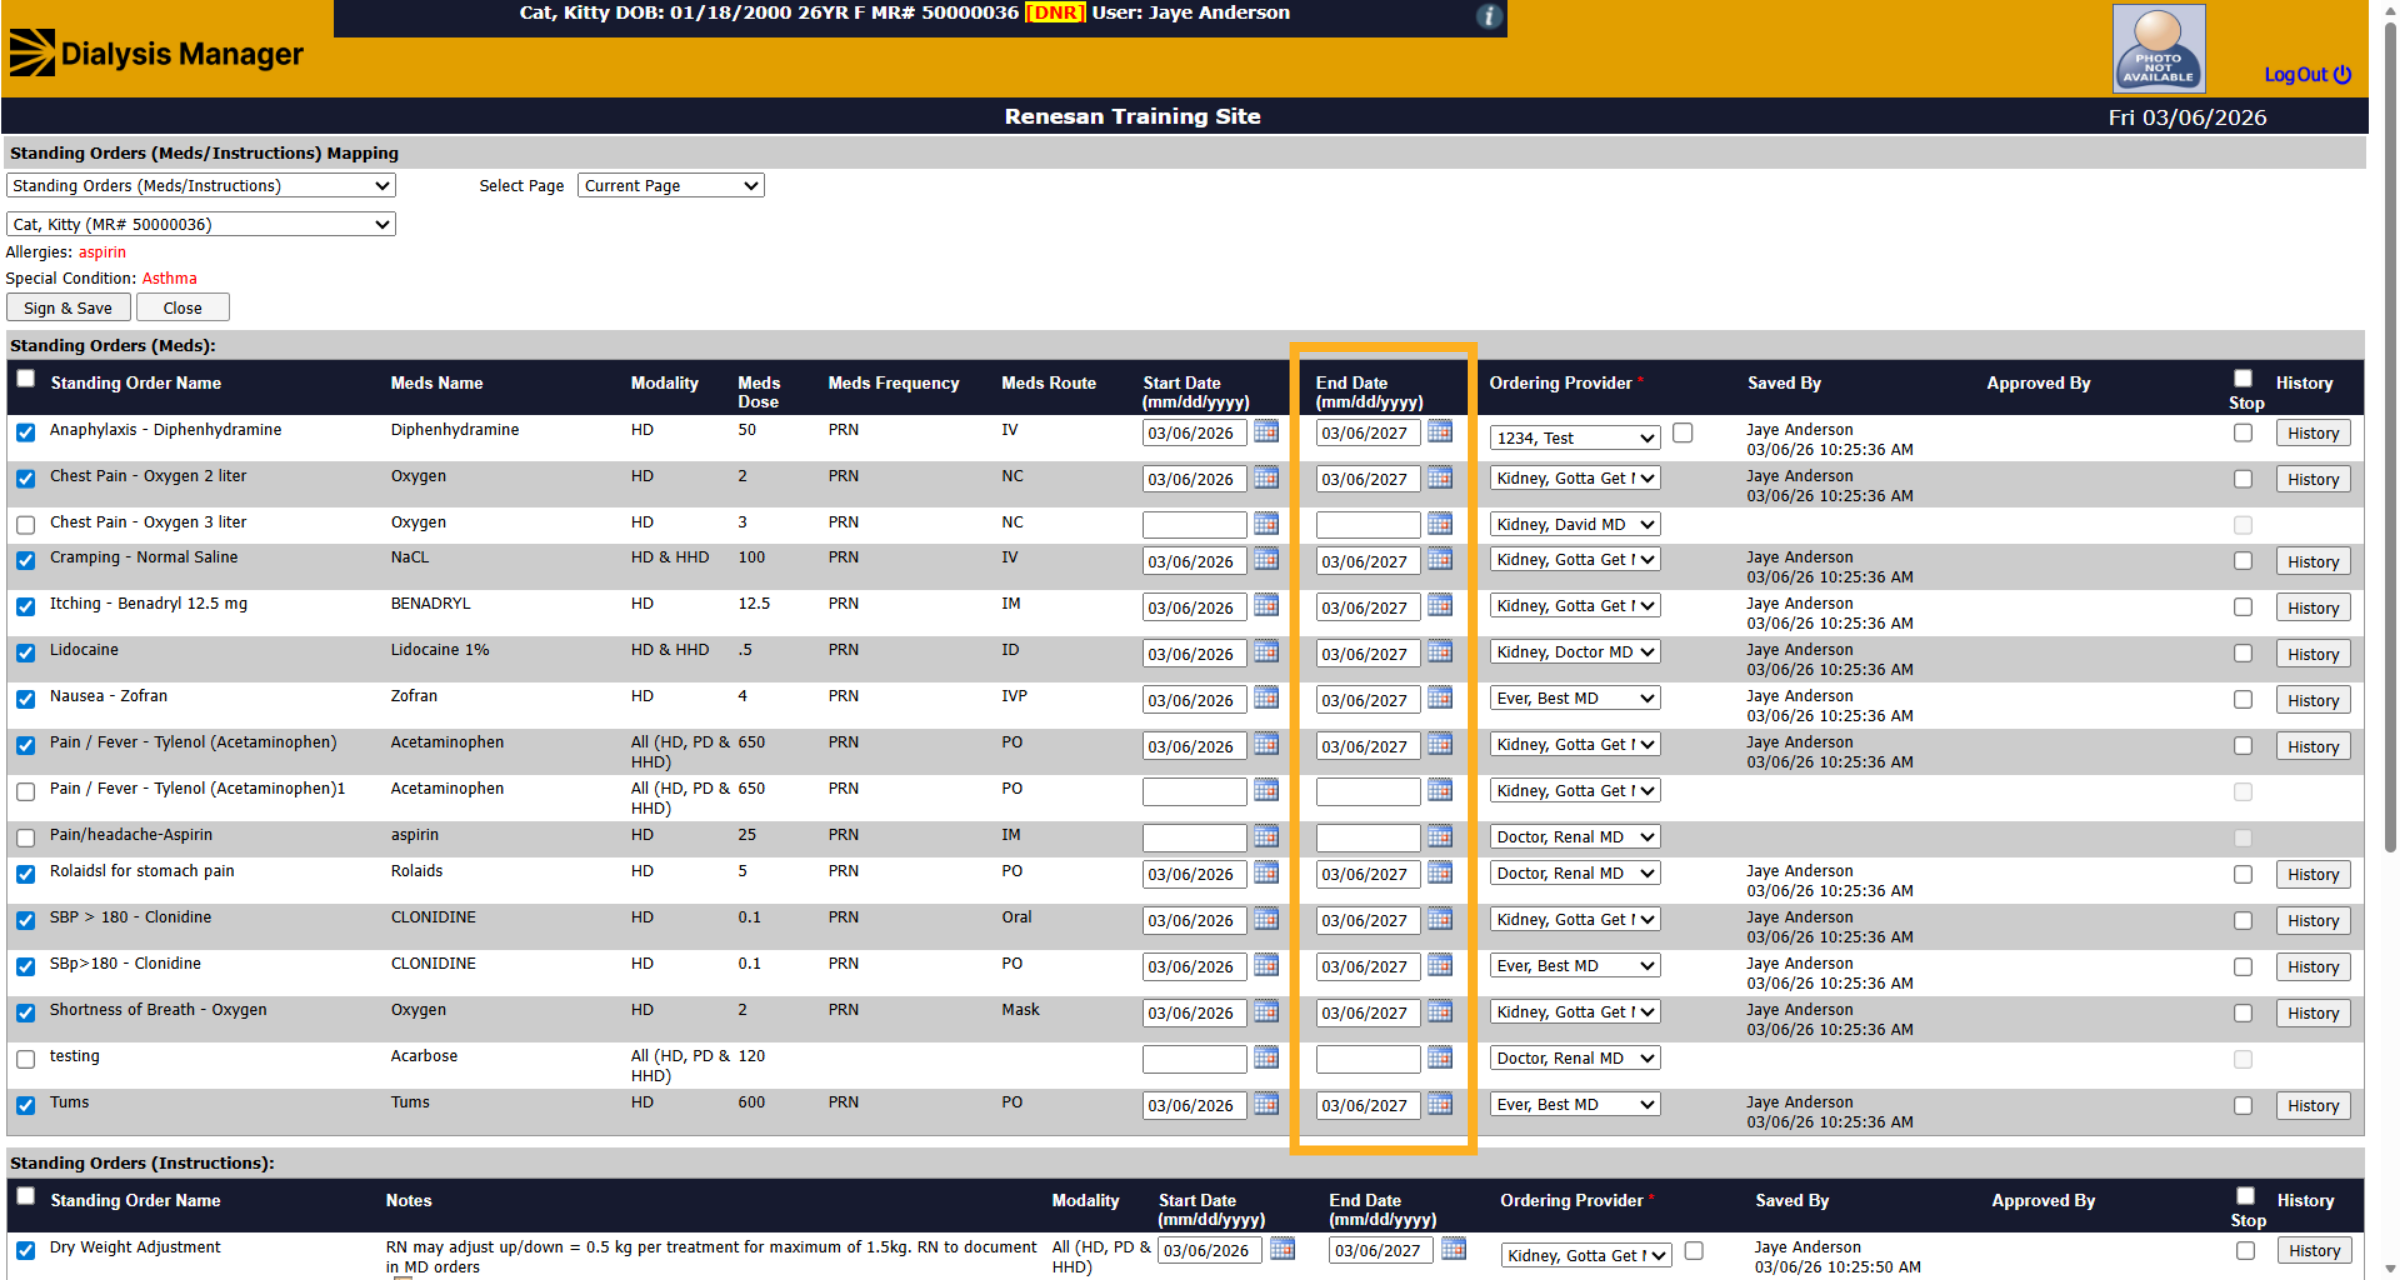Click the Close button
2400x1280 pixels.
183,308
